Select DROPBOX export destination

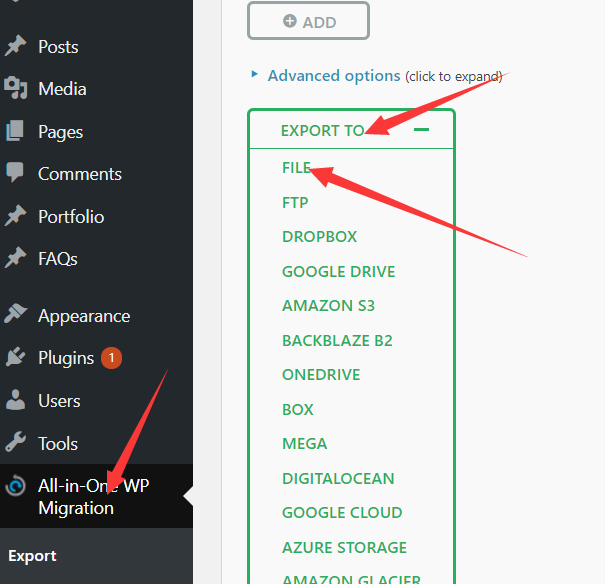coord(319,237)
